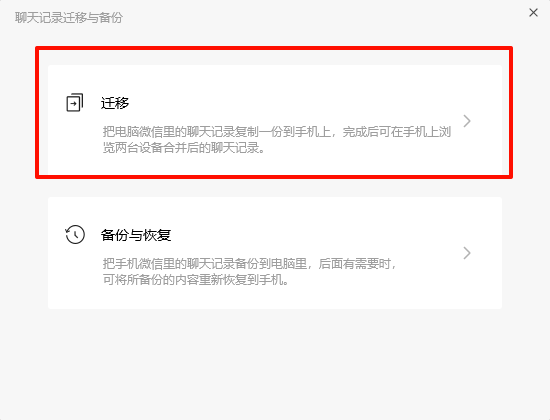Image resolution: width=550 pixels, height=420 pixels.
Task: Click the gray gap between the two cards
Action: coord(275,188)
